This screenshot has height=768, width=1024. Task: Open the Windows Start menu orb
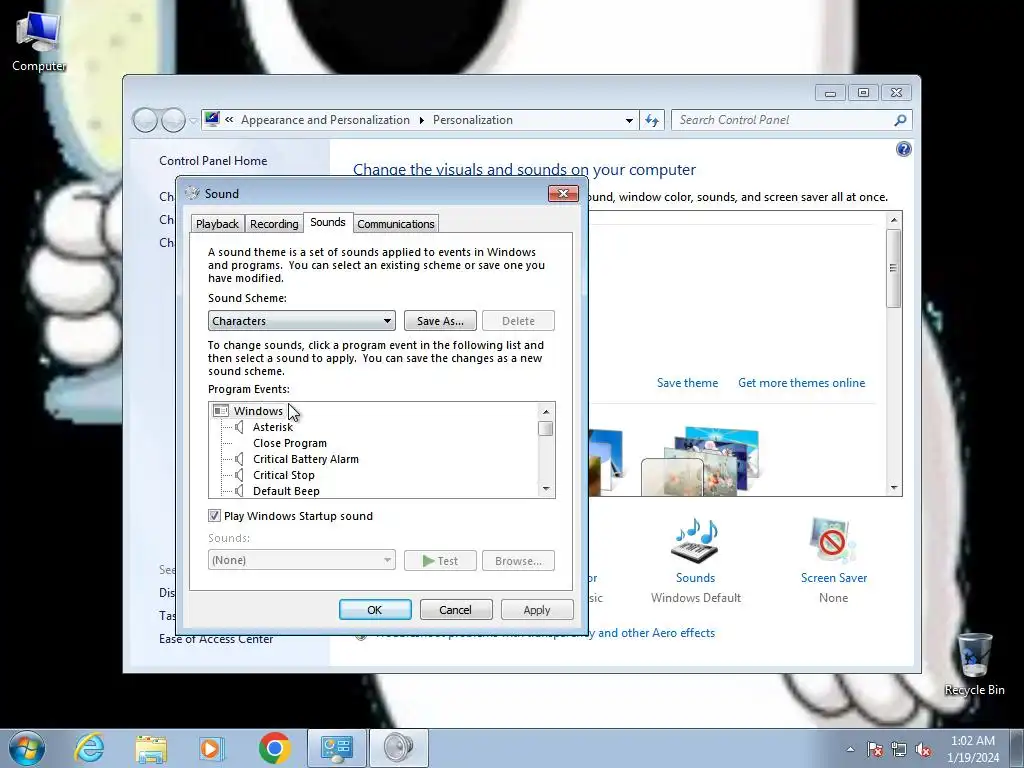click(x=27, y=748)
